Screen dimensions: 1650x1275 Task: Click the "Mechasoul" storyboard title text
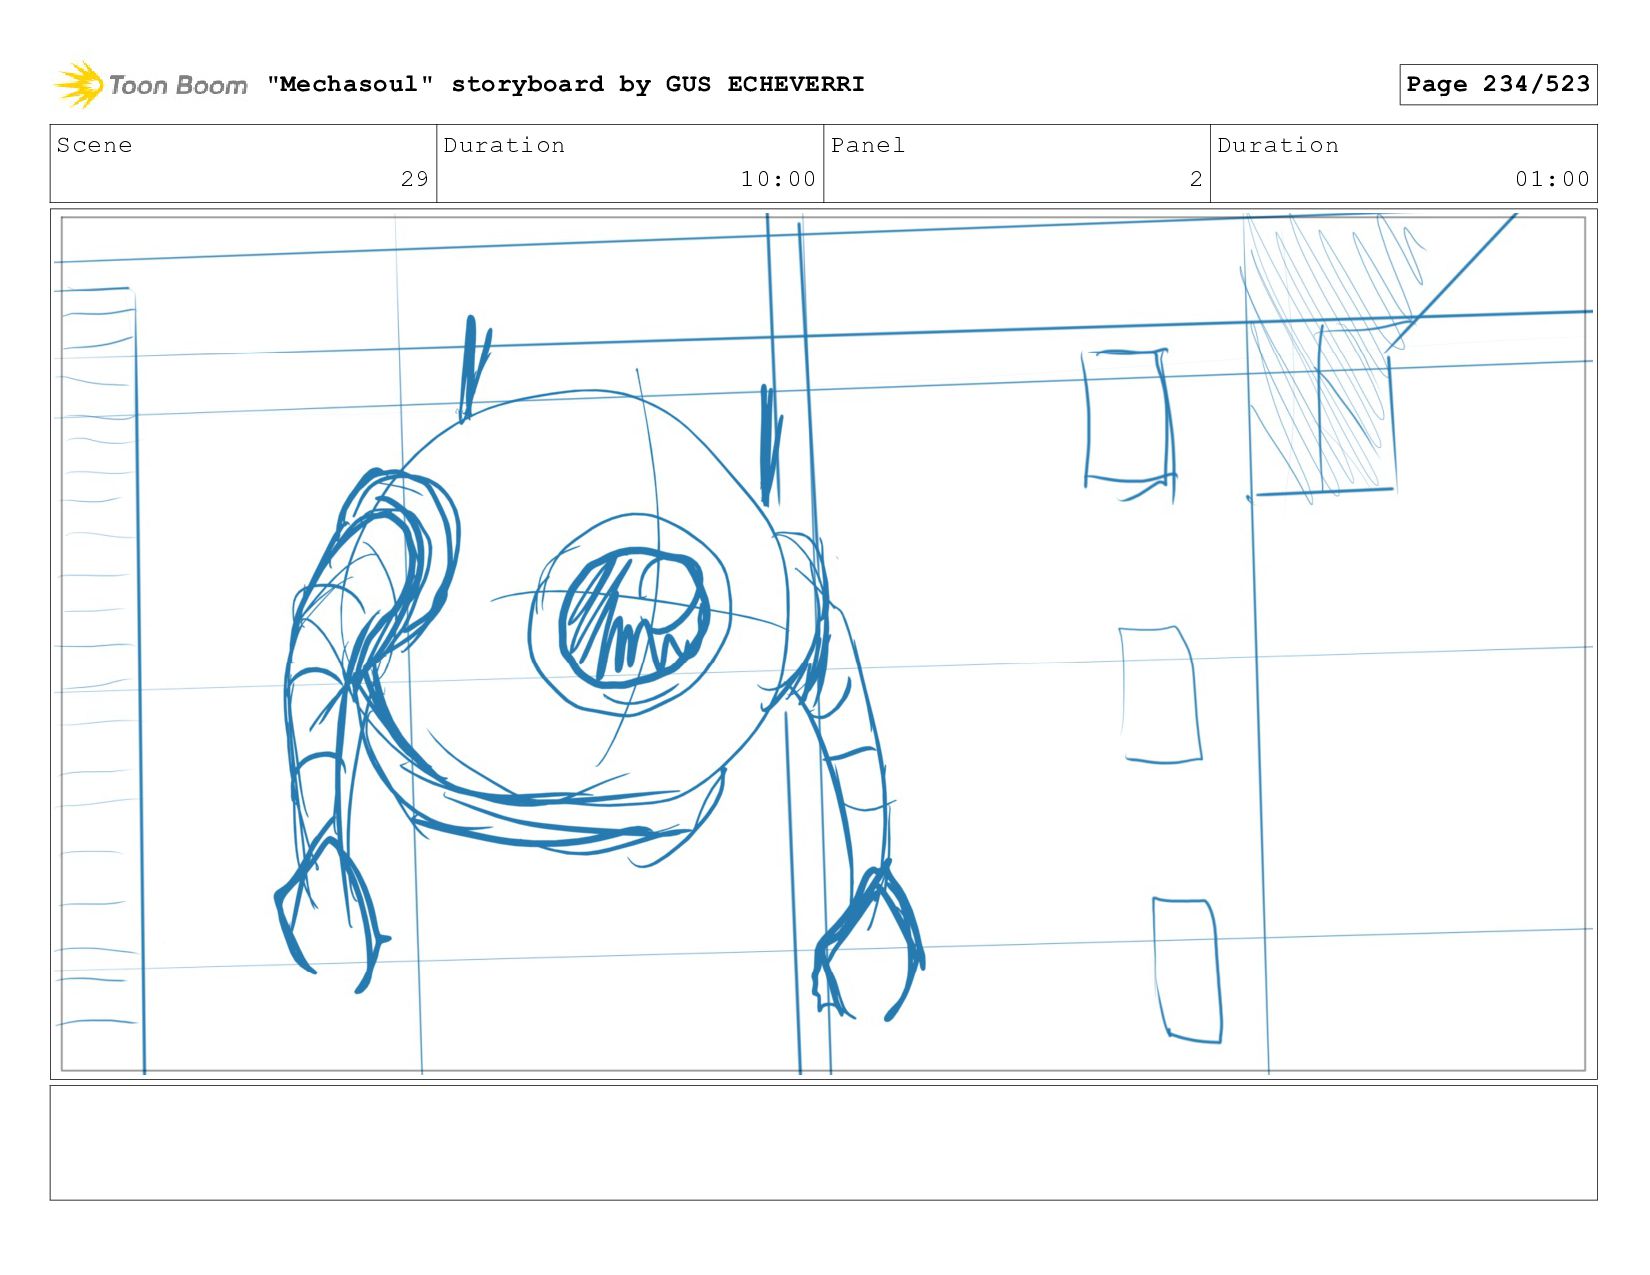pyautogui.click(x=565, y=84)
